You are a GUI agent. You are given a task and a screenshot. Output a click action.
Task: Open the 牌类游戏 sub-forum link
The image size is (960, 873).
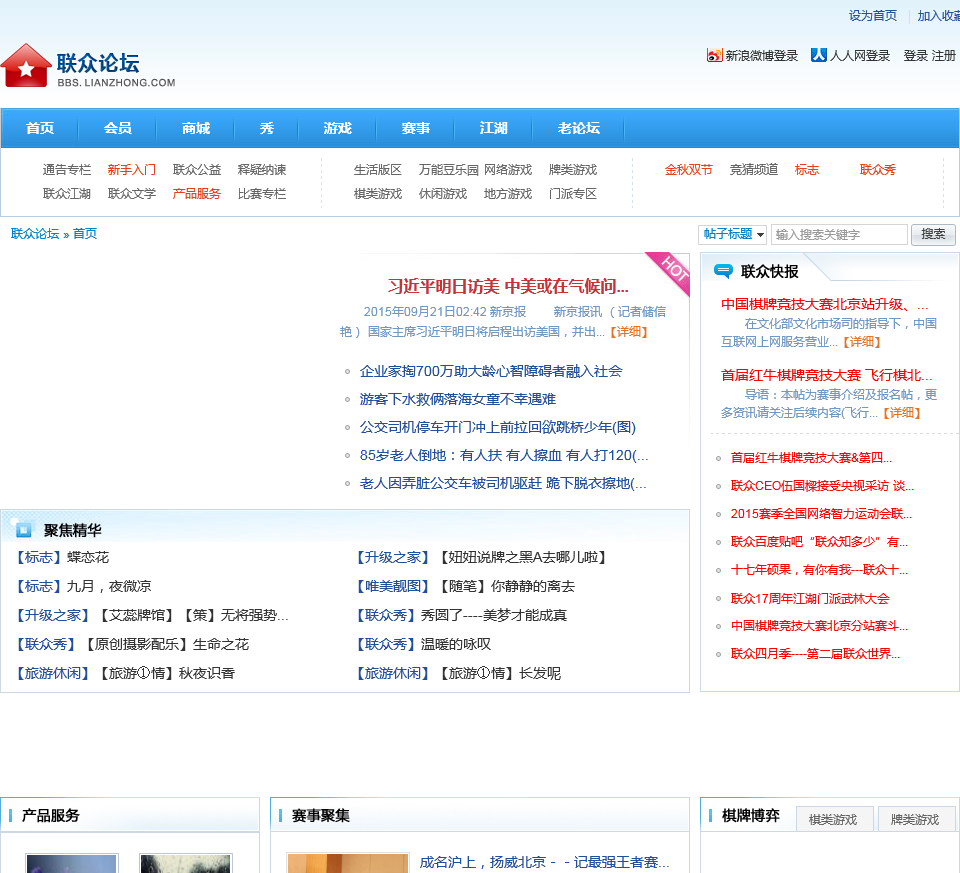pyautogui.click(x=572, y=170)
